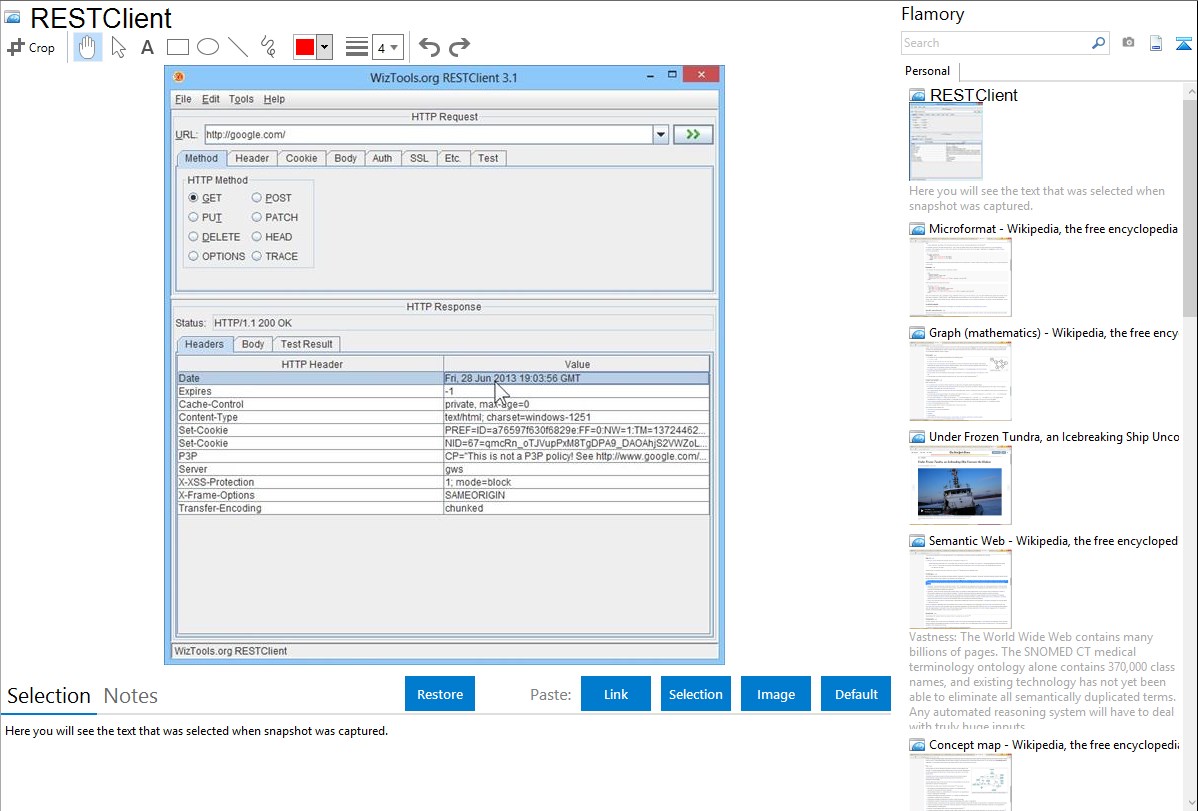Open the URL history dropdown arrow
The height and width of the screenshot is (811, 1198).
[x=661, y=135]
